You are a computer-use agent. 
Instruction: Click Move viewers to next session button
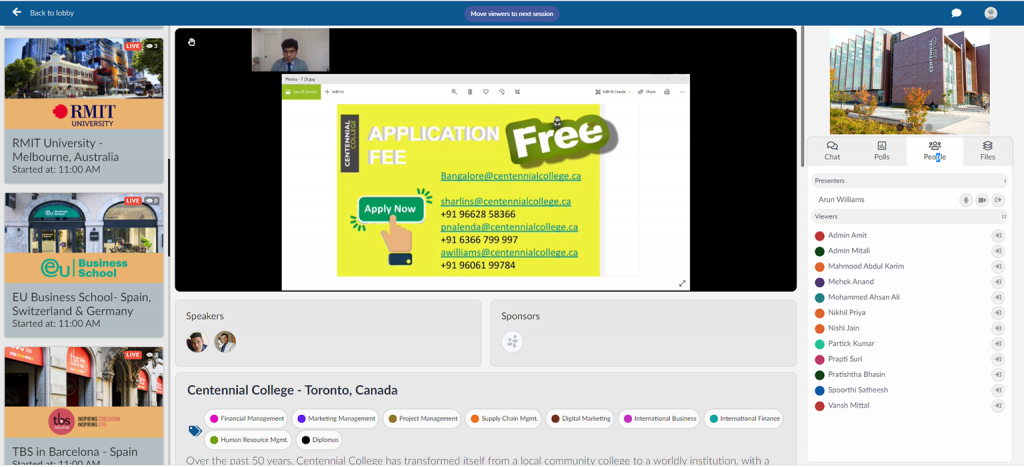pyautogui.click(x=511, y=14)
